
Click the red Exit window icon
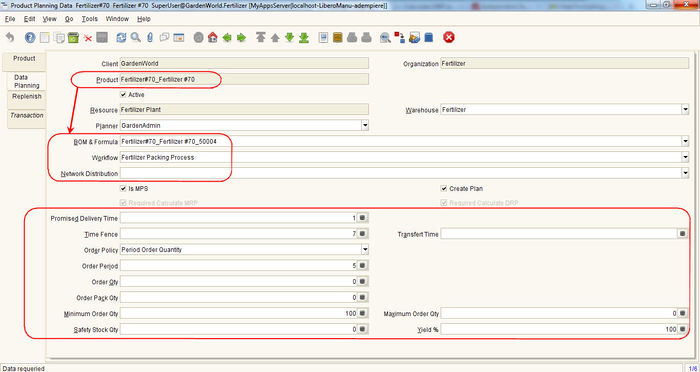click(x=449, y=38)
